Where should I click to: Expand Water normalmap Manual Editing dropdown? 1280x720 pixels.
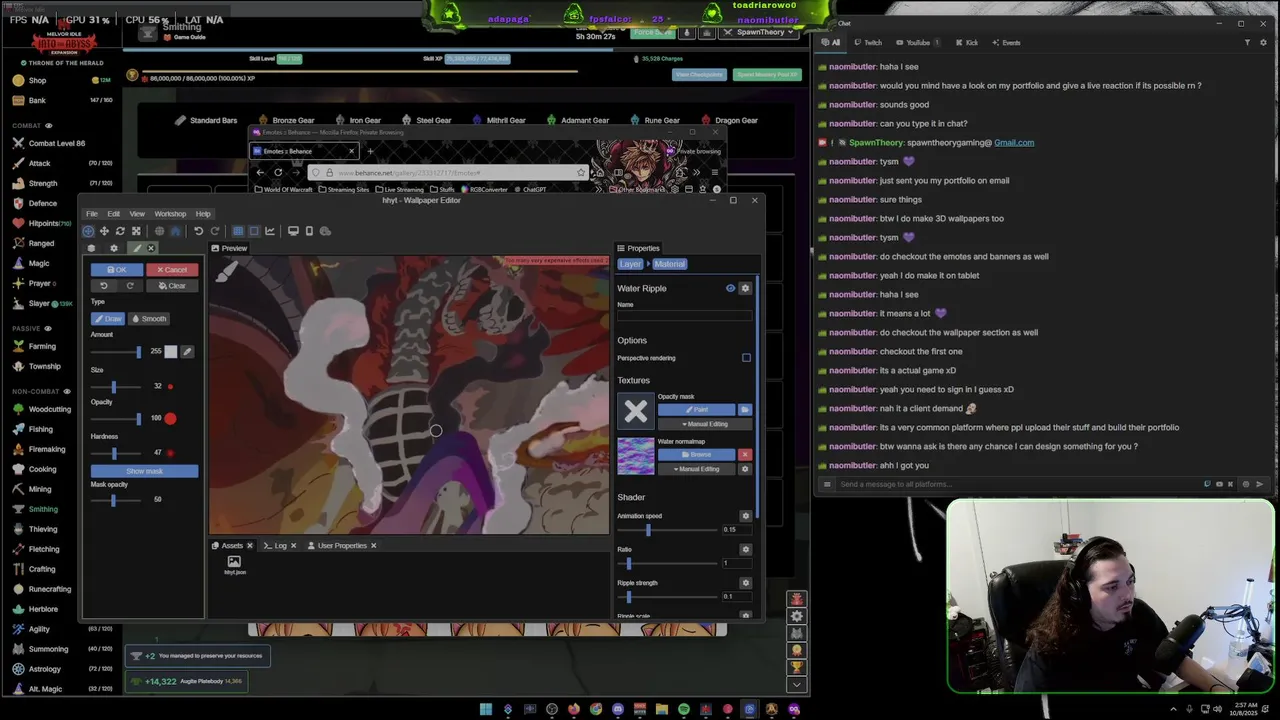(696, 469)
